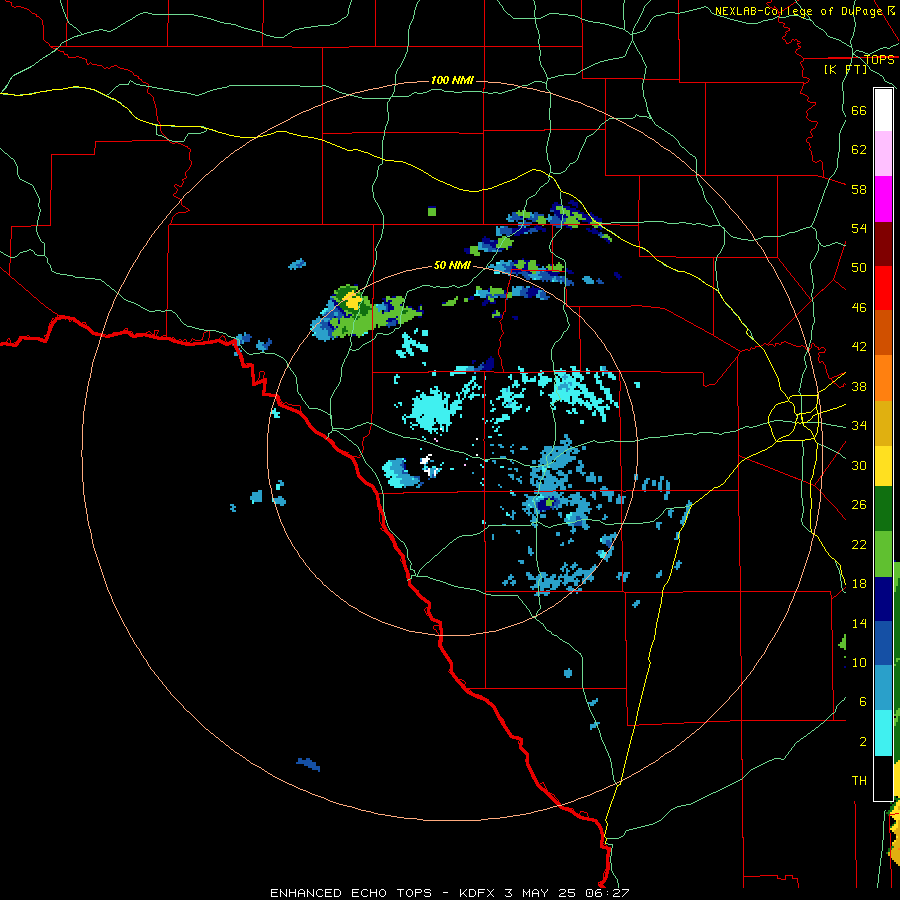Screen dimensions: 900x900
Task: Click the 26 legend value
Action: [859, 505]
